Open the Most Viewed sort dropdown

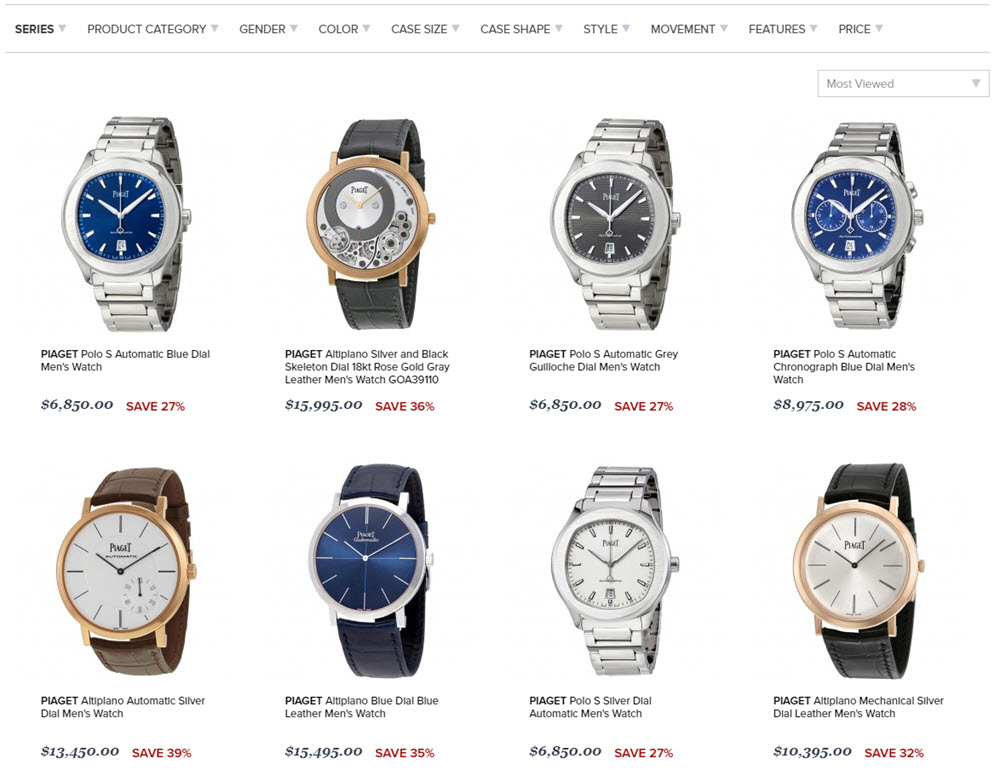click(903, 84)
